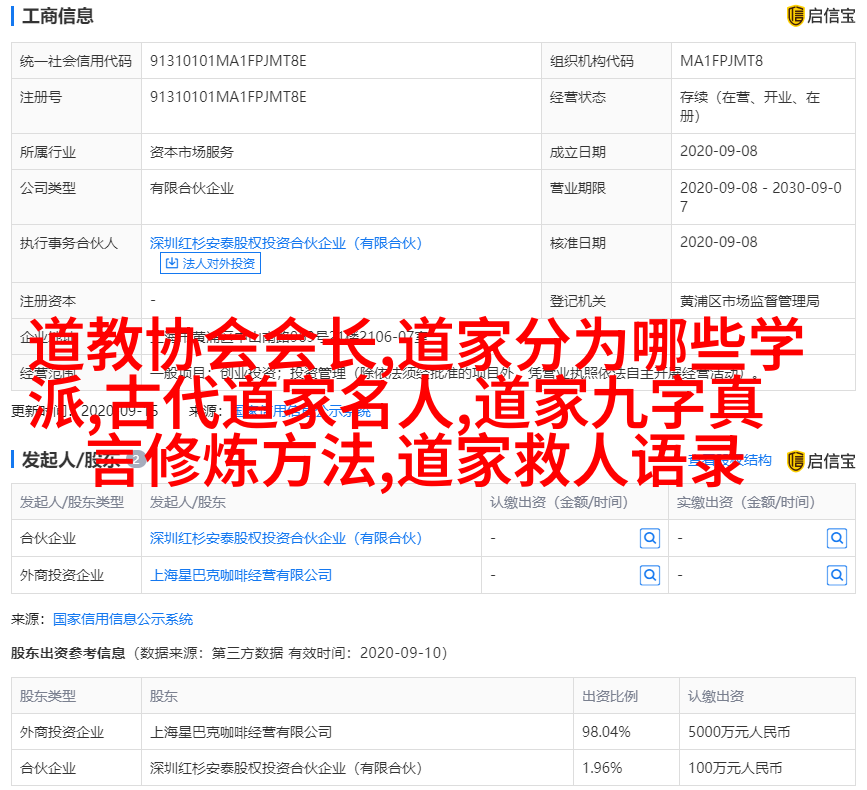Click magnifier icon for 认缴出资 in 合伙企业 row
Image resolution: width=867 pixels, height=790 pixels.
click(x=650, y=538)
